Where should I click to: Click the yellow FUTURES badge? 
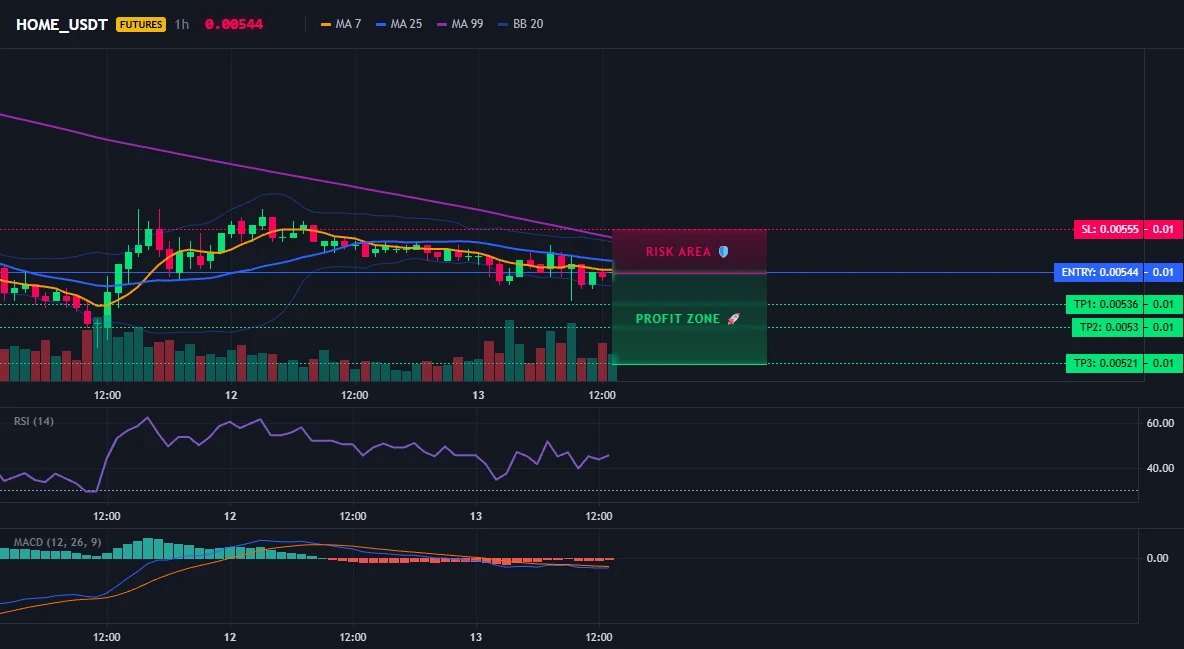pos(140,24)
